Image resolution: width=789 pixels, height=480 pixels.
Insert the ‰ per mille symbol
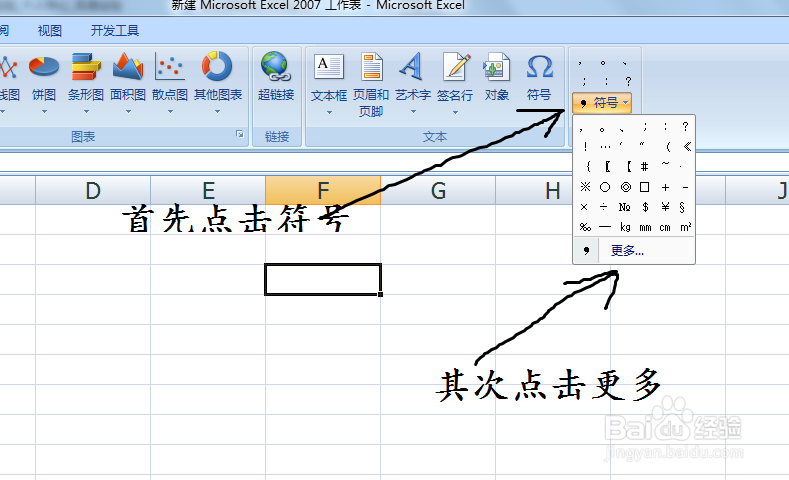pos(585,227)
